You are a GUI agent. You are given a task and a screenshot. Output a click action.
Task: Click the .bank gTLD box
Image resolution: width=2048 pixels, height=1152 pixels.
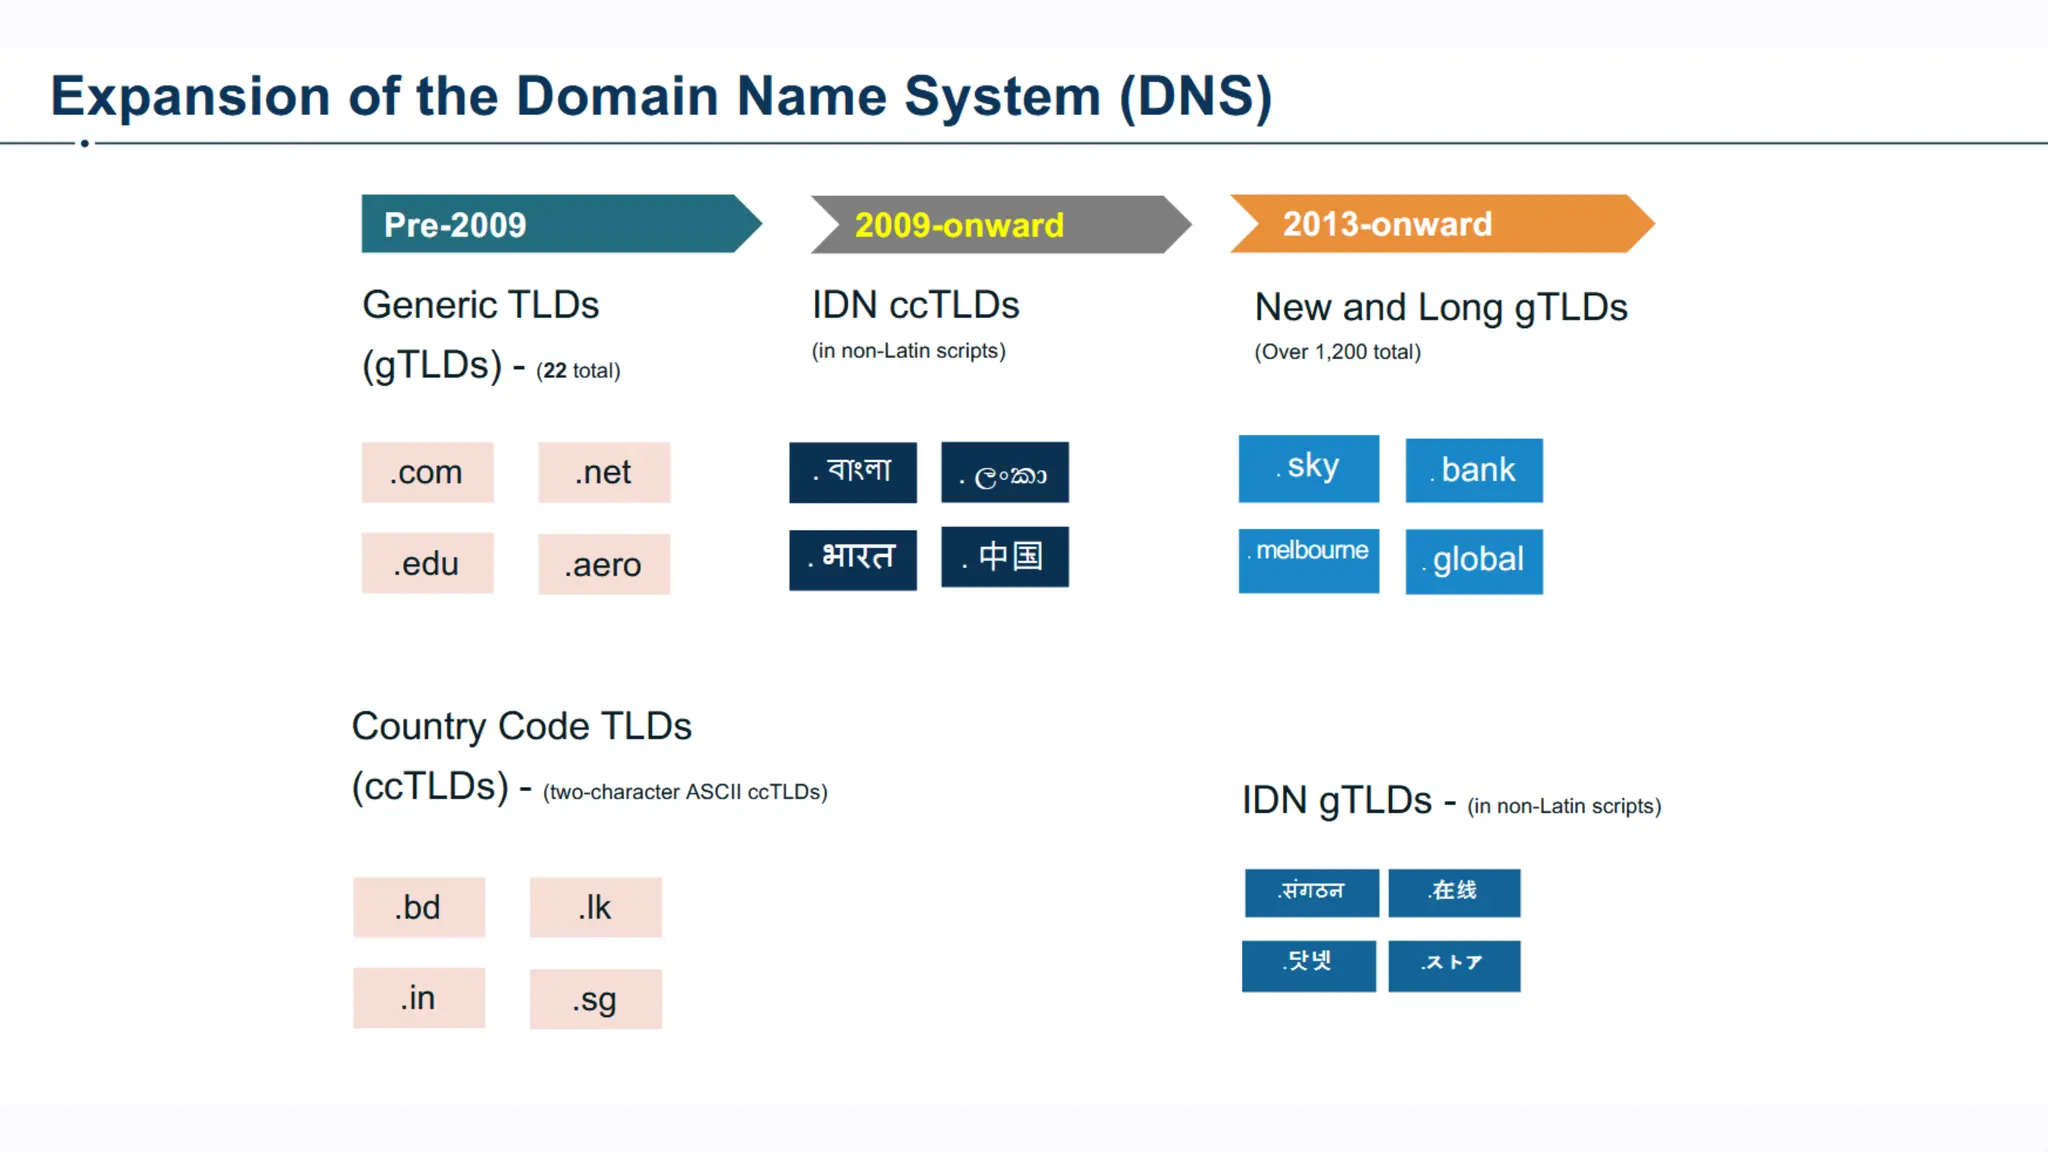pos(1473,470)
